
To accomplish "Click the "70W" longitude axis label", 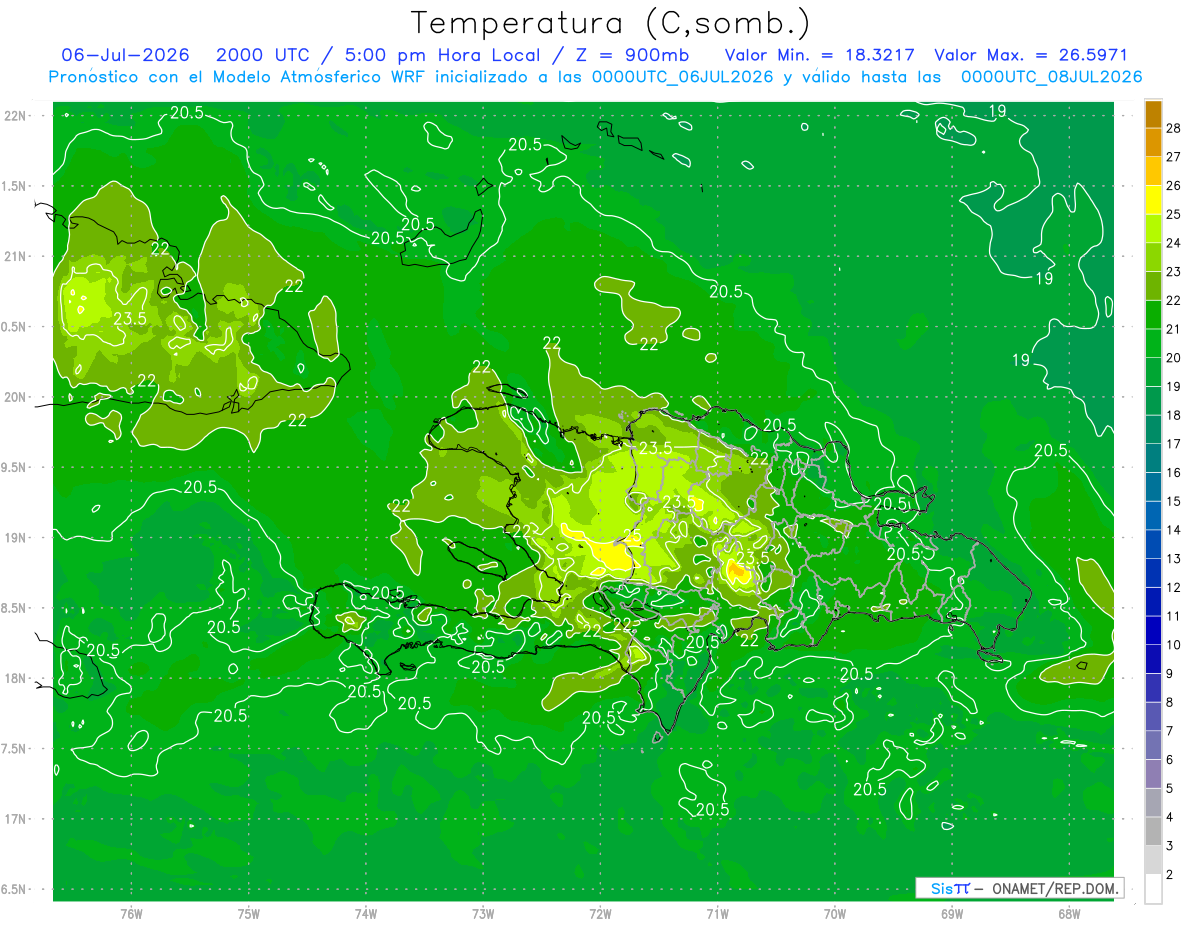I will click(835, 914).
